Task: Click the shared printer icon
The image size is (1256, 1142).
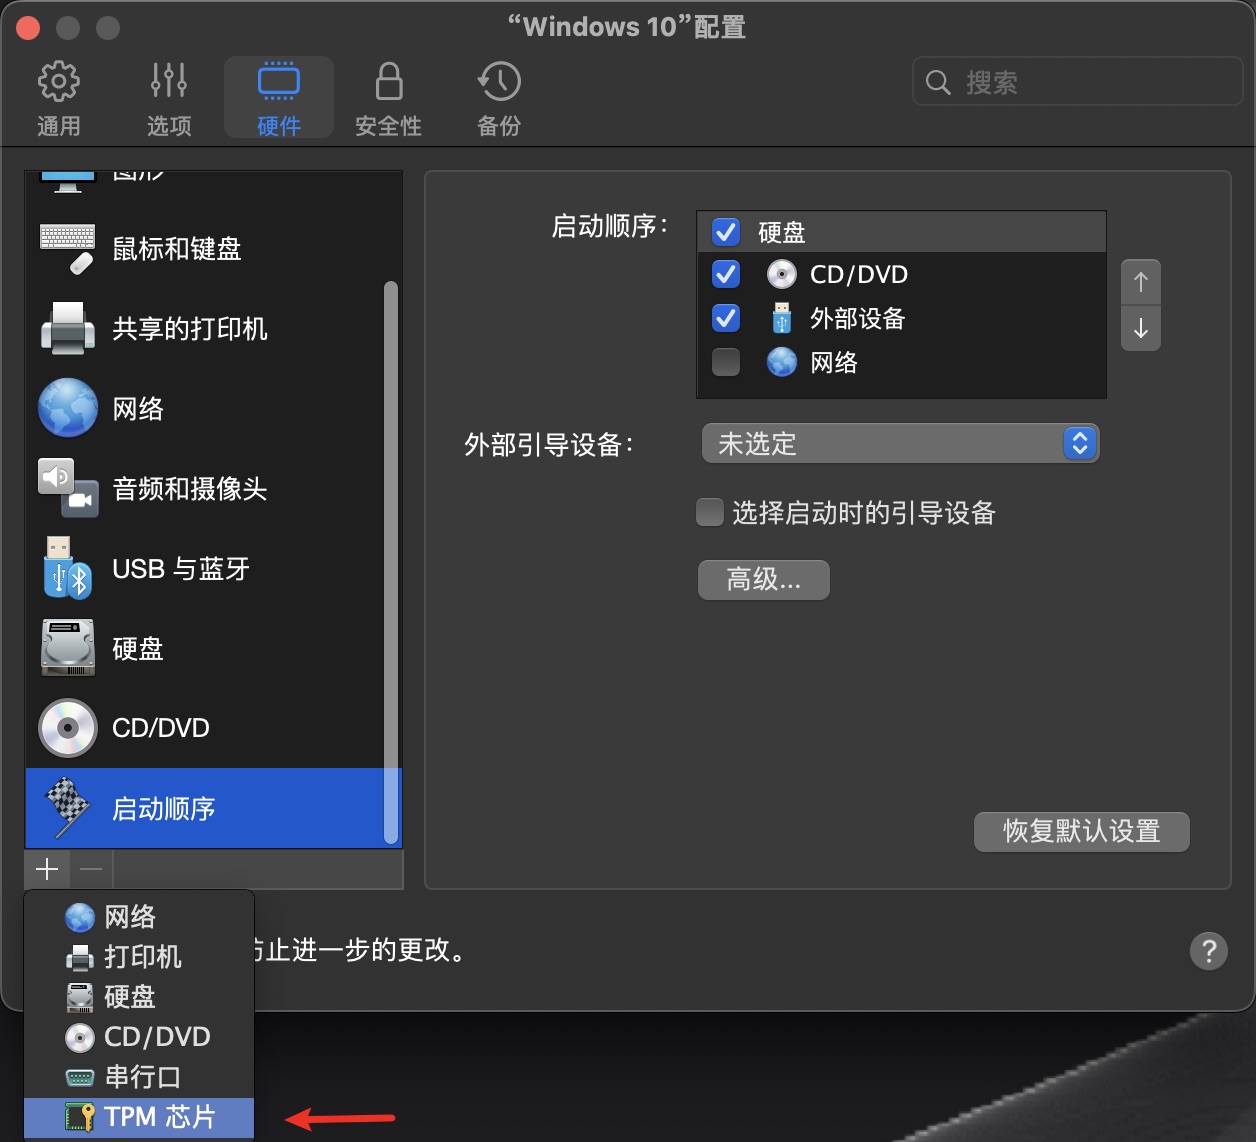Action: click(68, 329)
